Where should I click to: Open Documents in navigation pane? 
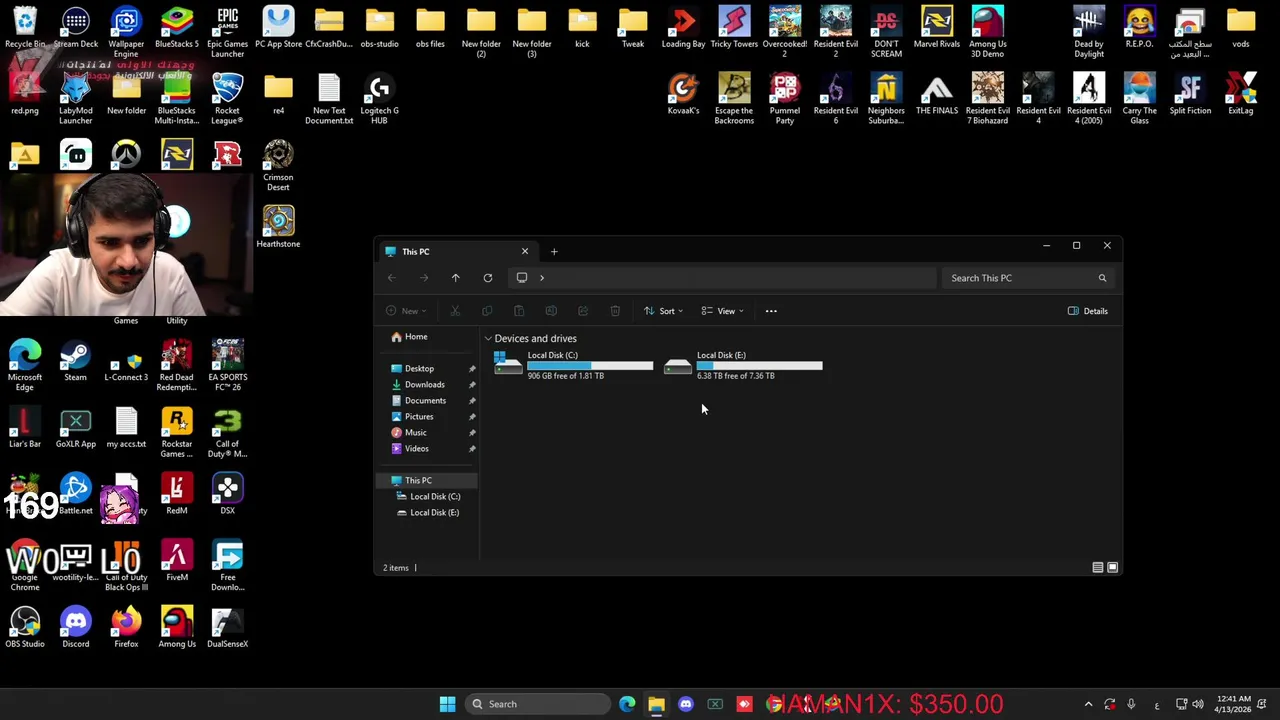[x=425, y=401]
